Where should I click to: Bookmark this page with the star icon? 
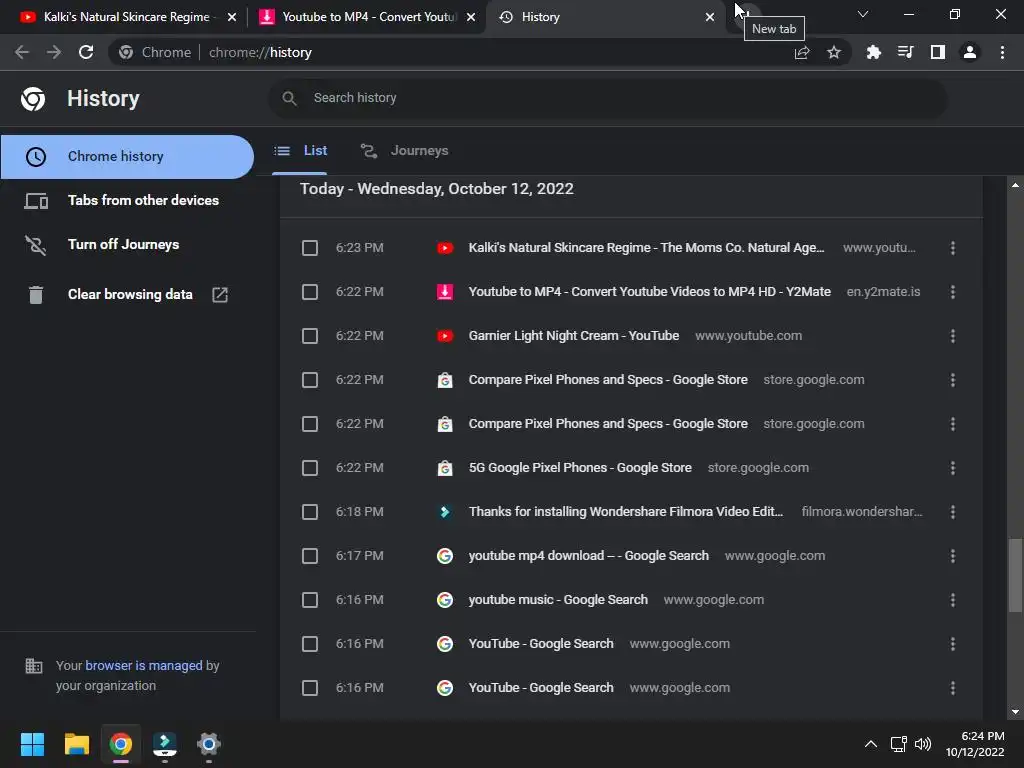pyautogui.click(x=834, y=52)
